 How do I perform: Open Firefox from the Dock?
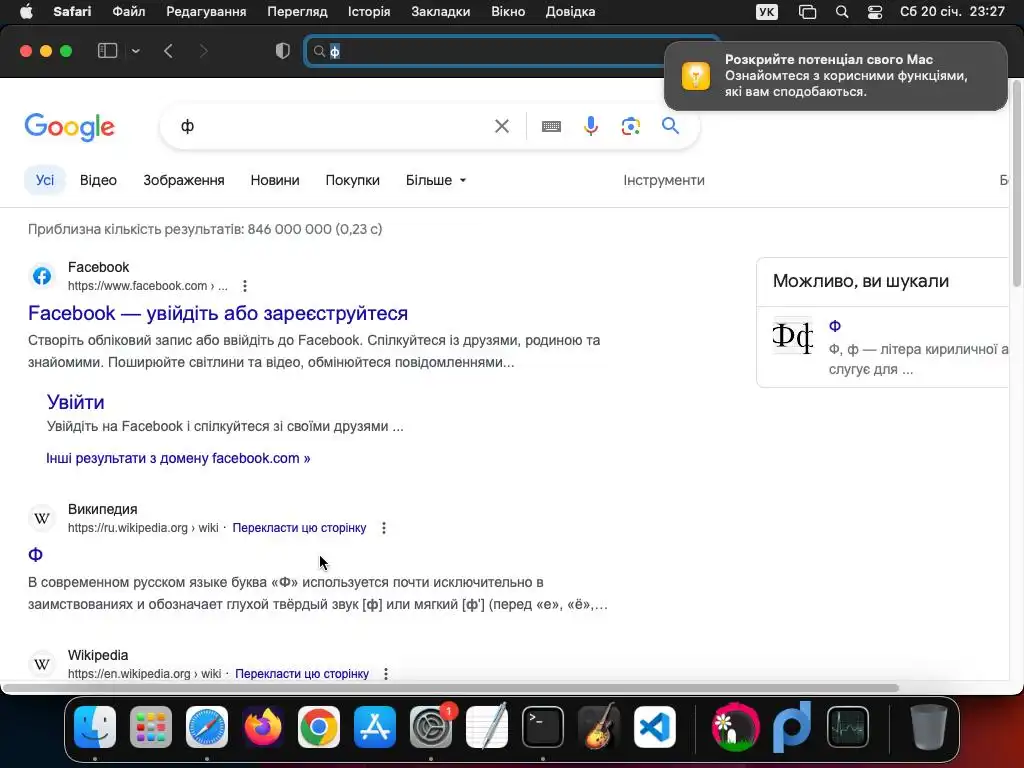tap(263, 727)
